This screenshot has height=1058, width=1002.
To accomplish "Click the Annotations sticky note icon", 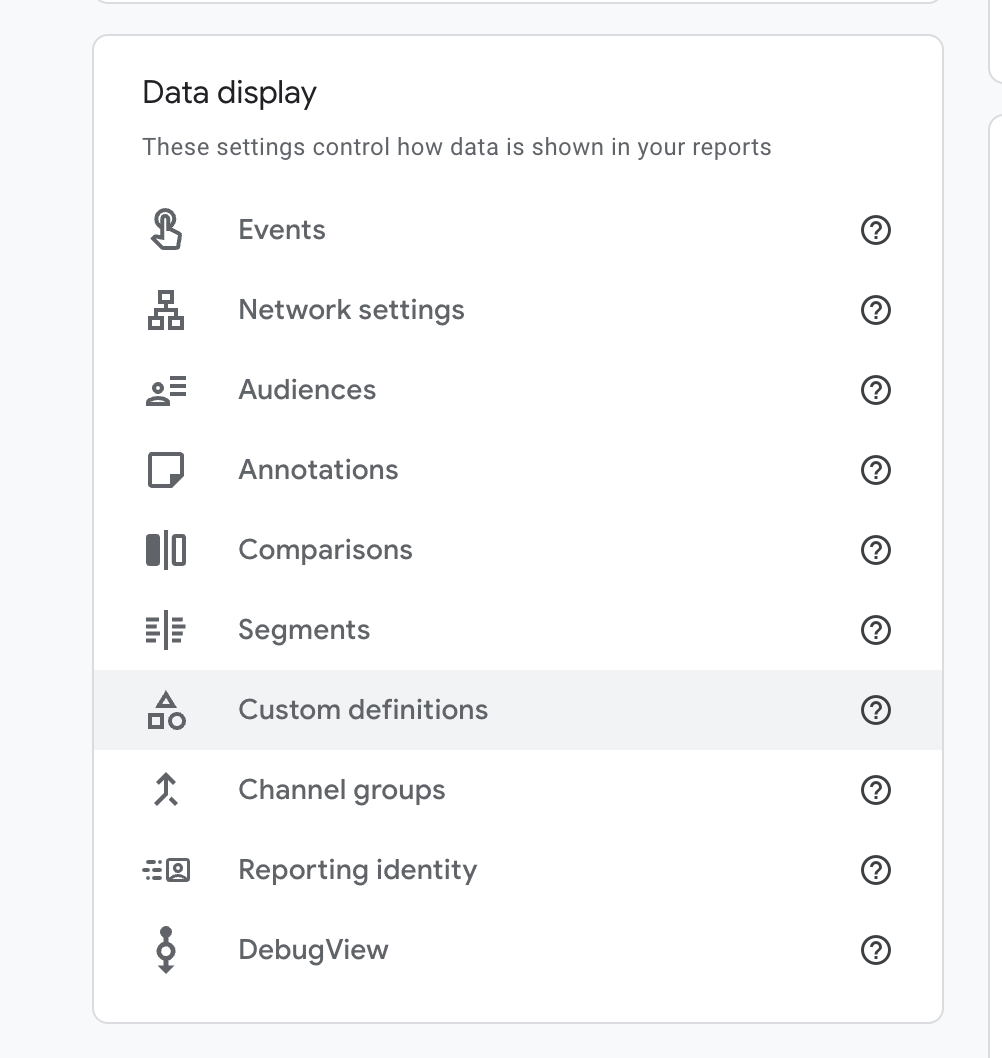I will tap(166, 470).
